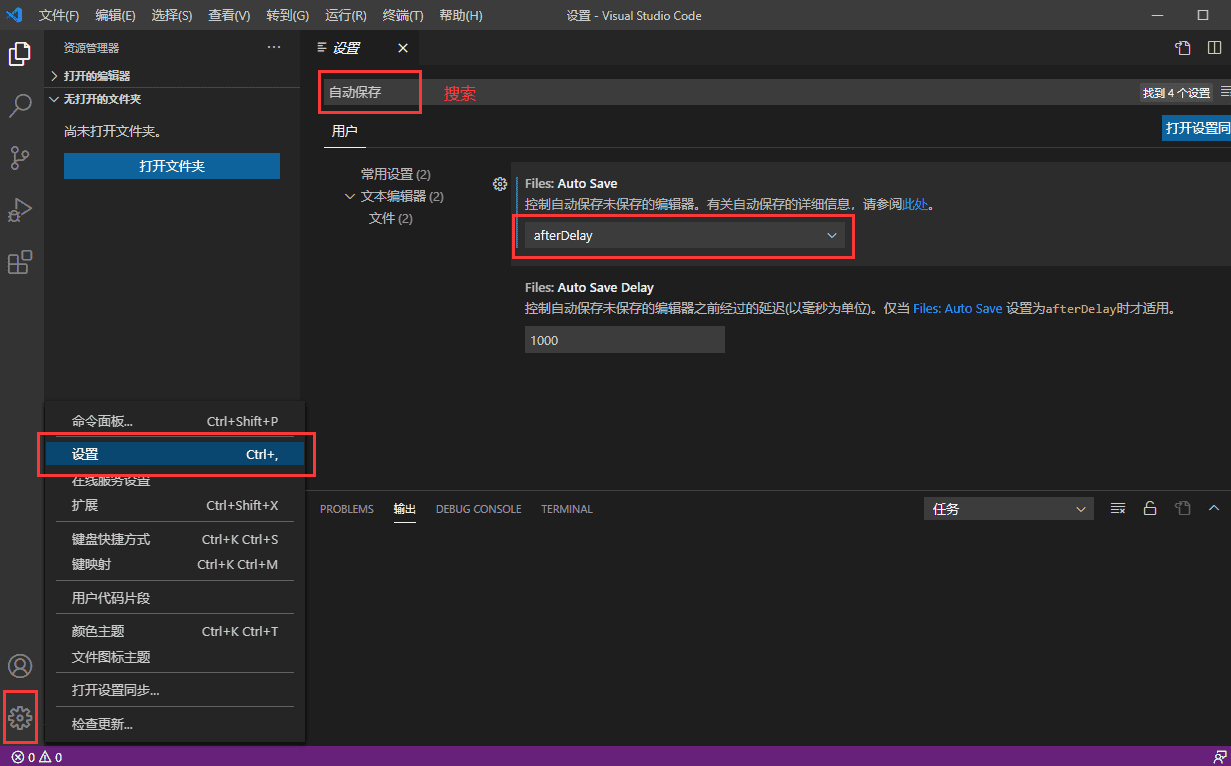Open the Run and Debug view icon
The height and width of the screenshot is (766, 1231).
(20, 210)
